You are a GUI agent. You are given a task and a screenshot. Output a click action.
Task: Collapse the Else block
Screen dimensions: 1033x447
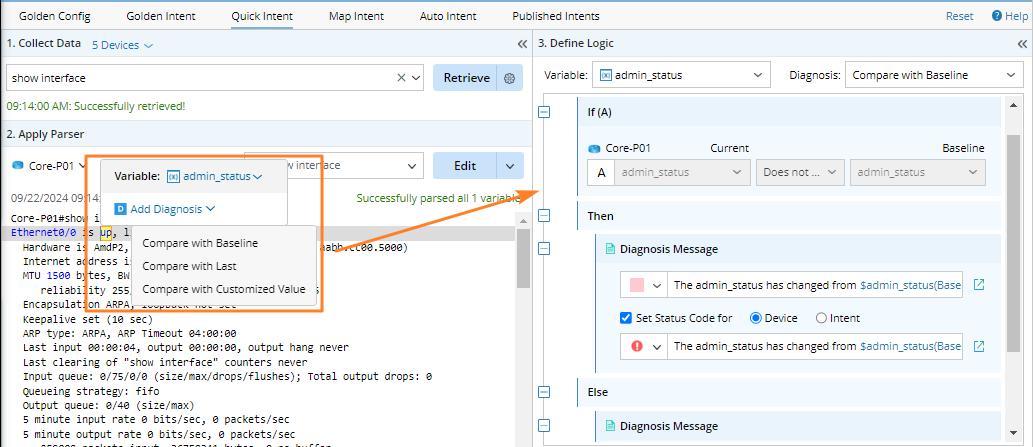click(x=544, y=392)
